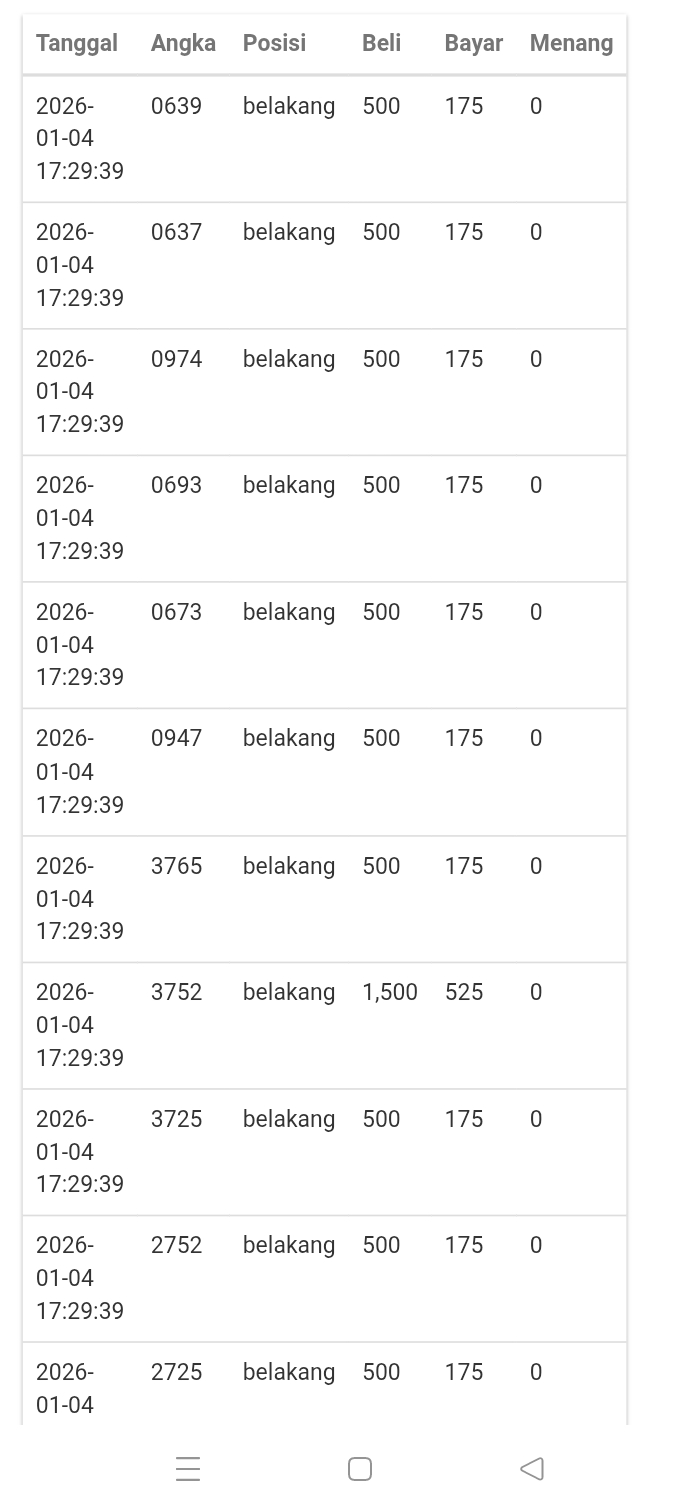Click the Tanggal column header

(77, 43)
